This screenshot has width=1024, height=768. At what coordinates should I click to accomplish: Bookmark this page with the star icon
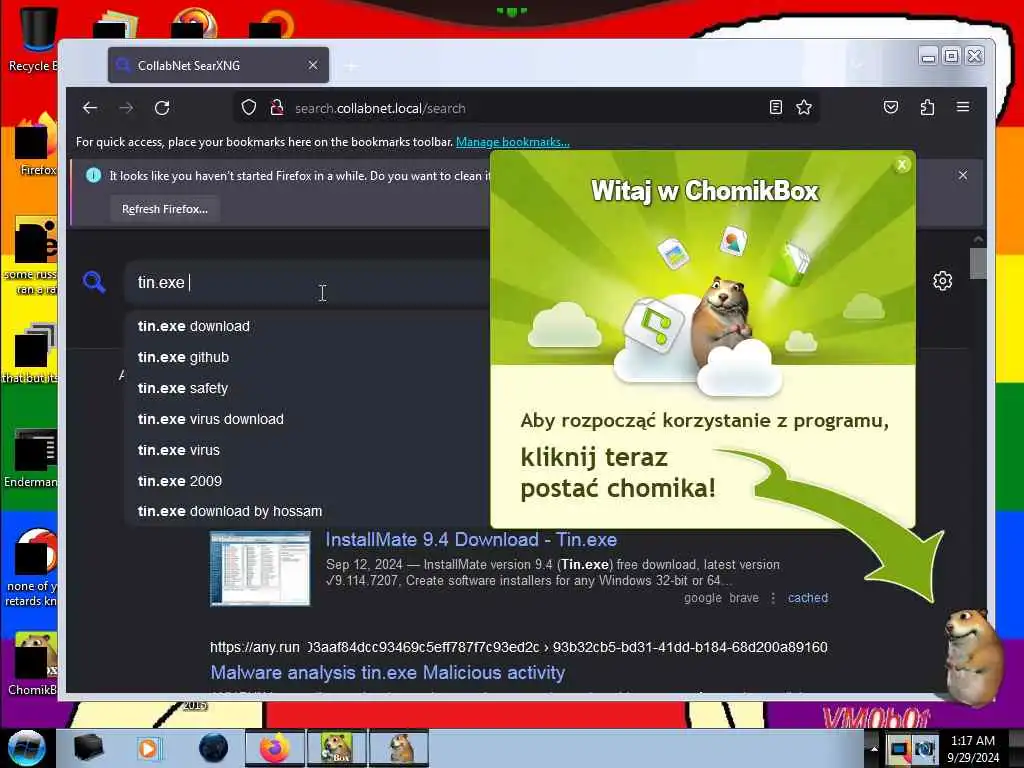(804, 107)
